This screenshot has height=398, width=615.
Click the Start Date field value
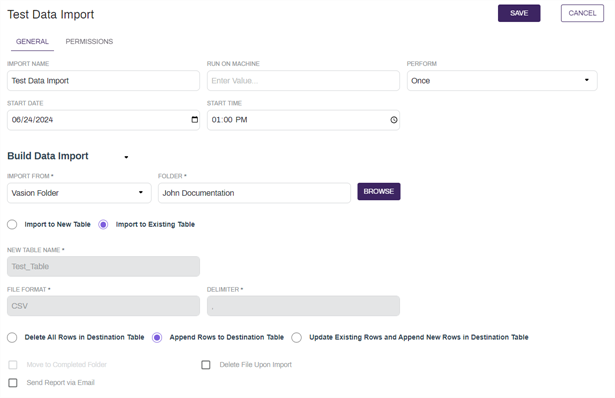32,120
